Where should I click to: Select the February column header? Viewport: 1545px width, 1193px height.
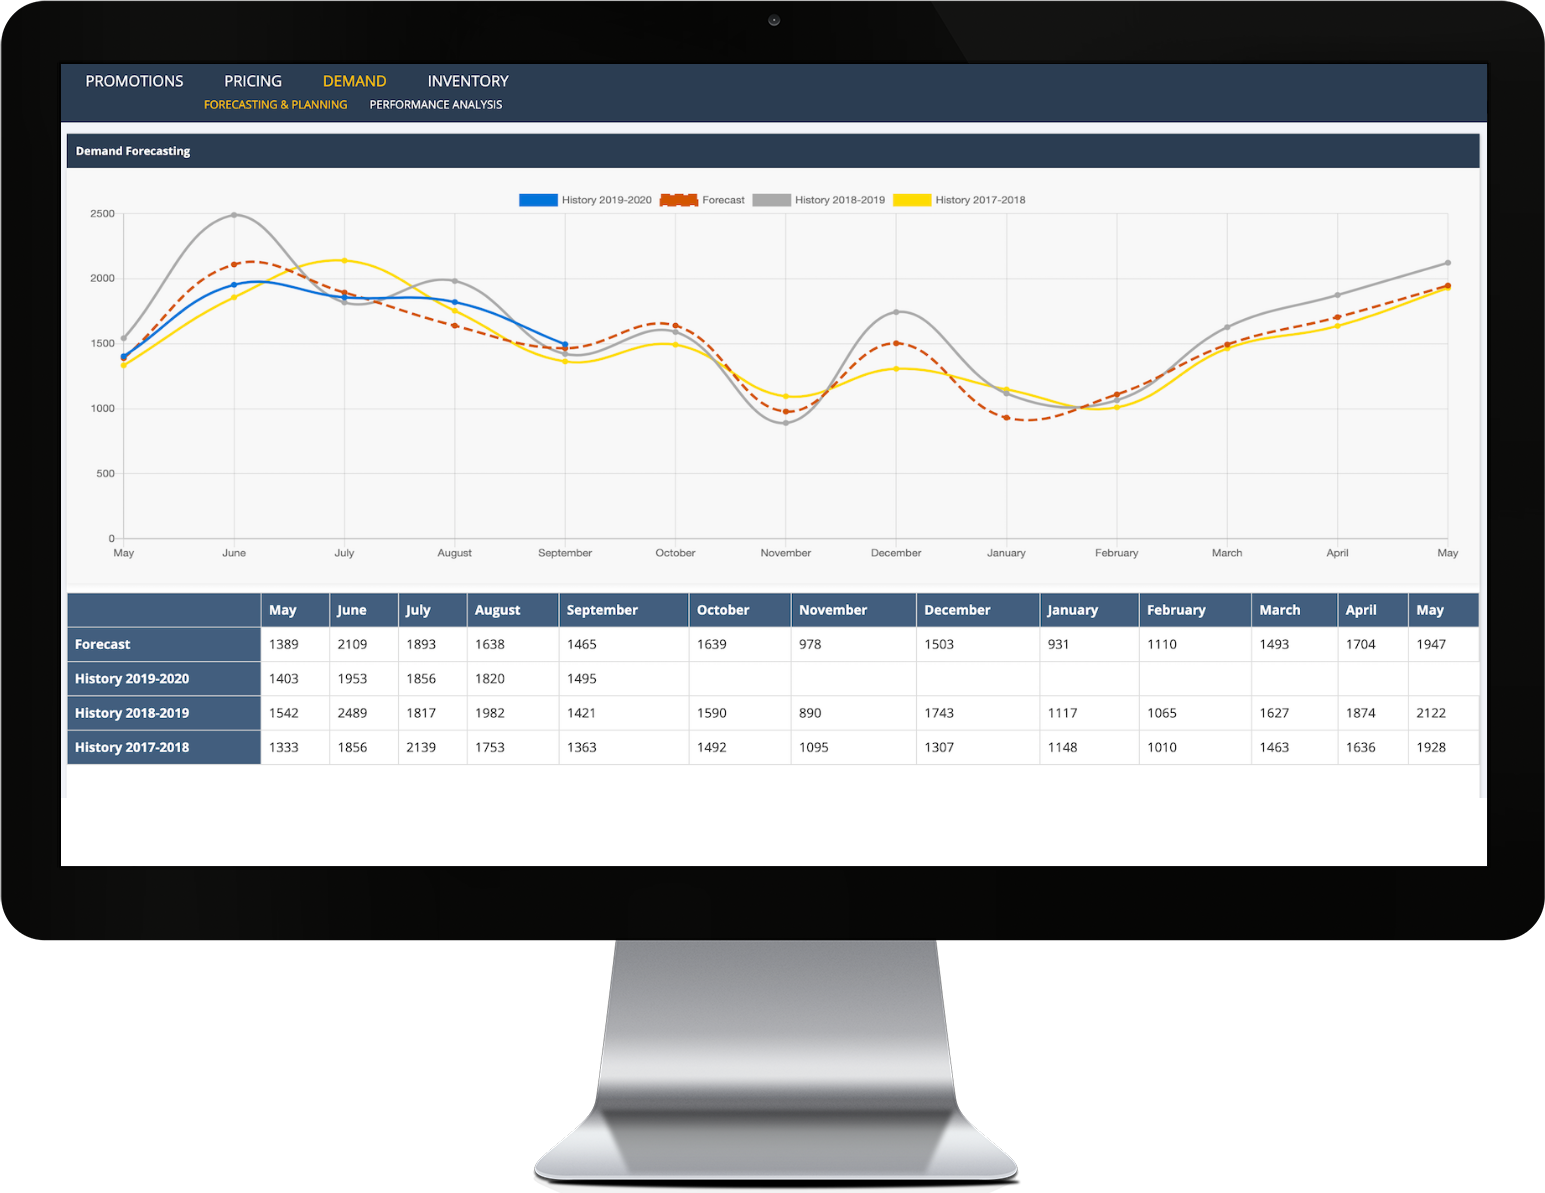coord(1195,610)
